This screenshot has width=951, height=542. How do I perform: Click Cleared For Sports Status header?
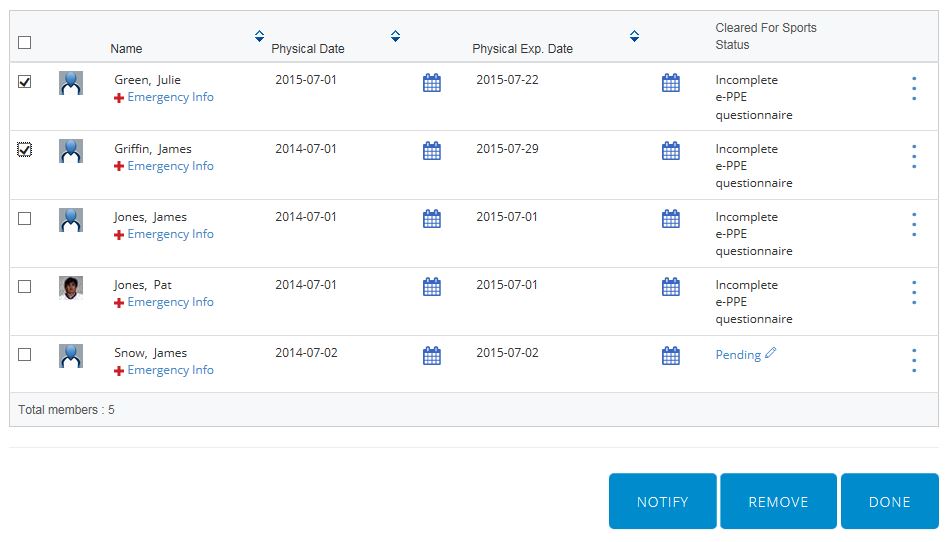[x=765, y=36]
